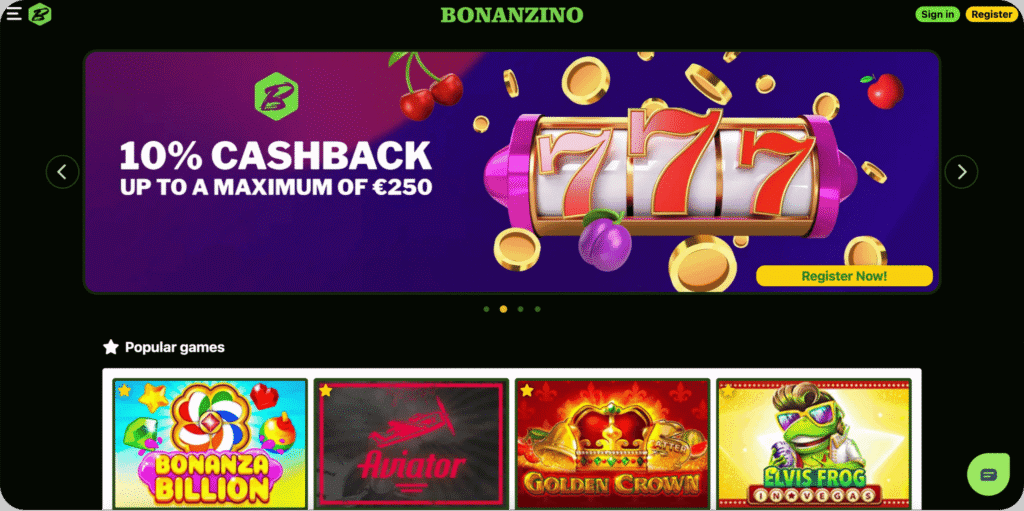1024x511 pixels.
Task: Toggle favorite star on Aviator tile
Action: (x=325, y=391)
